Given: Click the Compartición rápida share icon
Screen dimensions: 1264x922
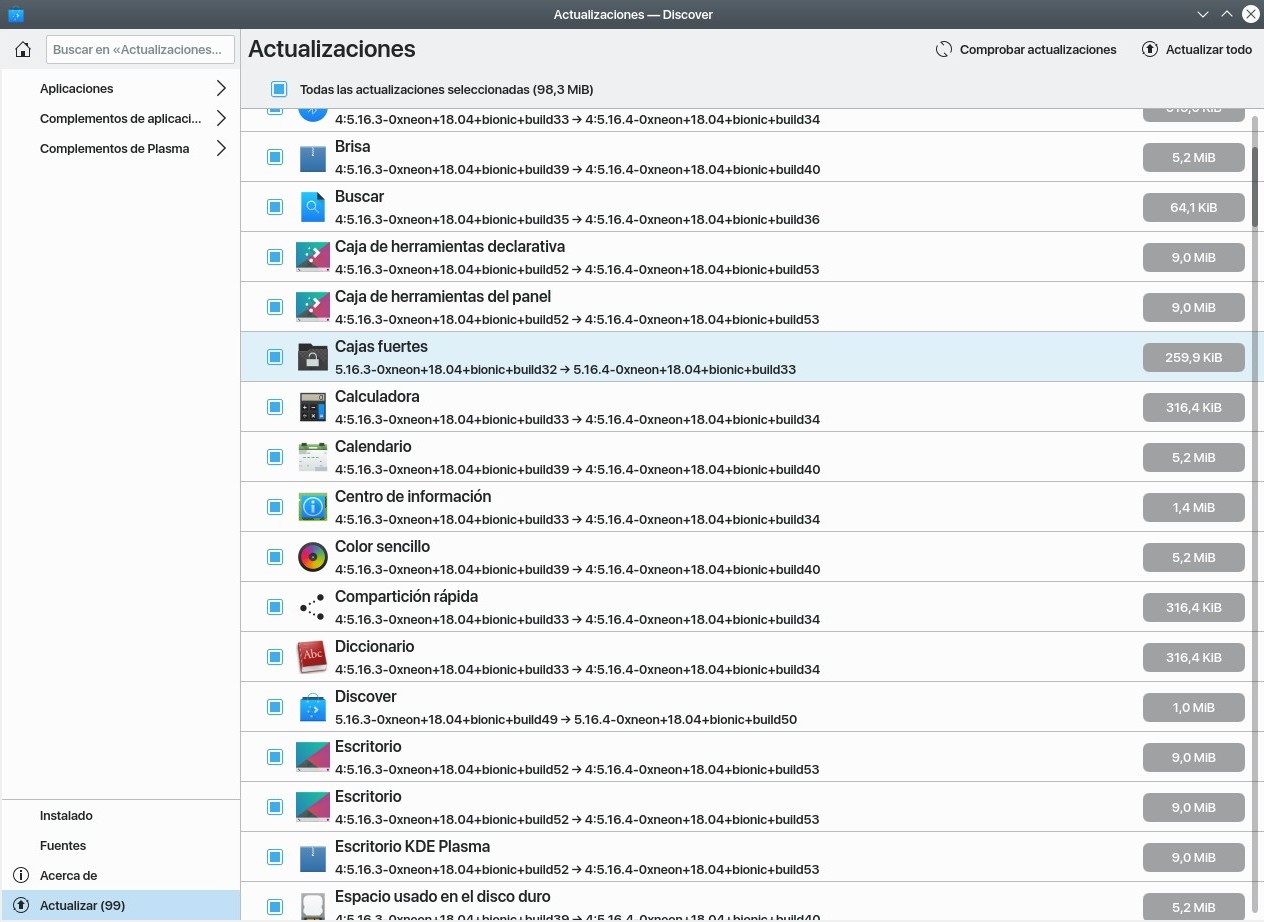Looking at the screenshot, I should [313, 607].
